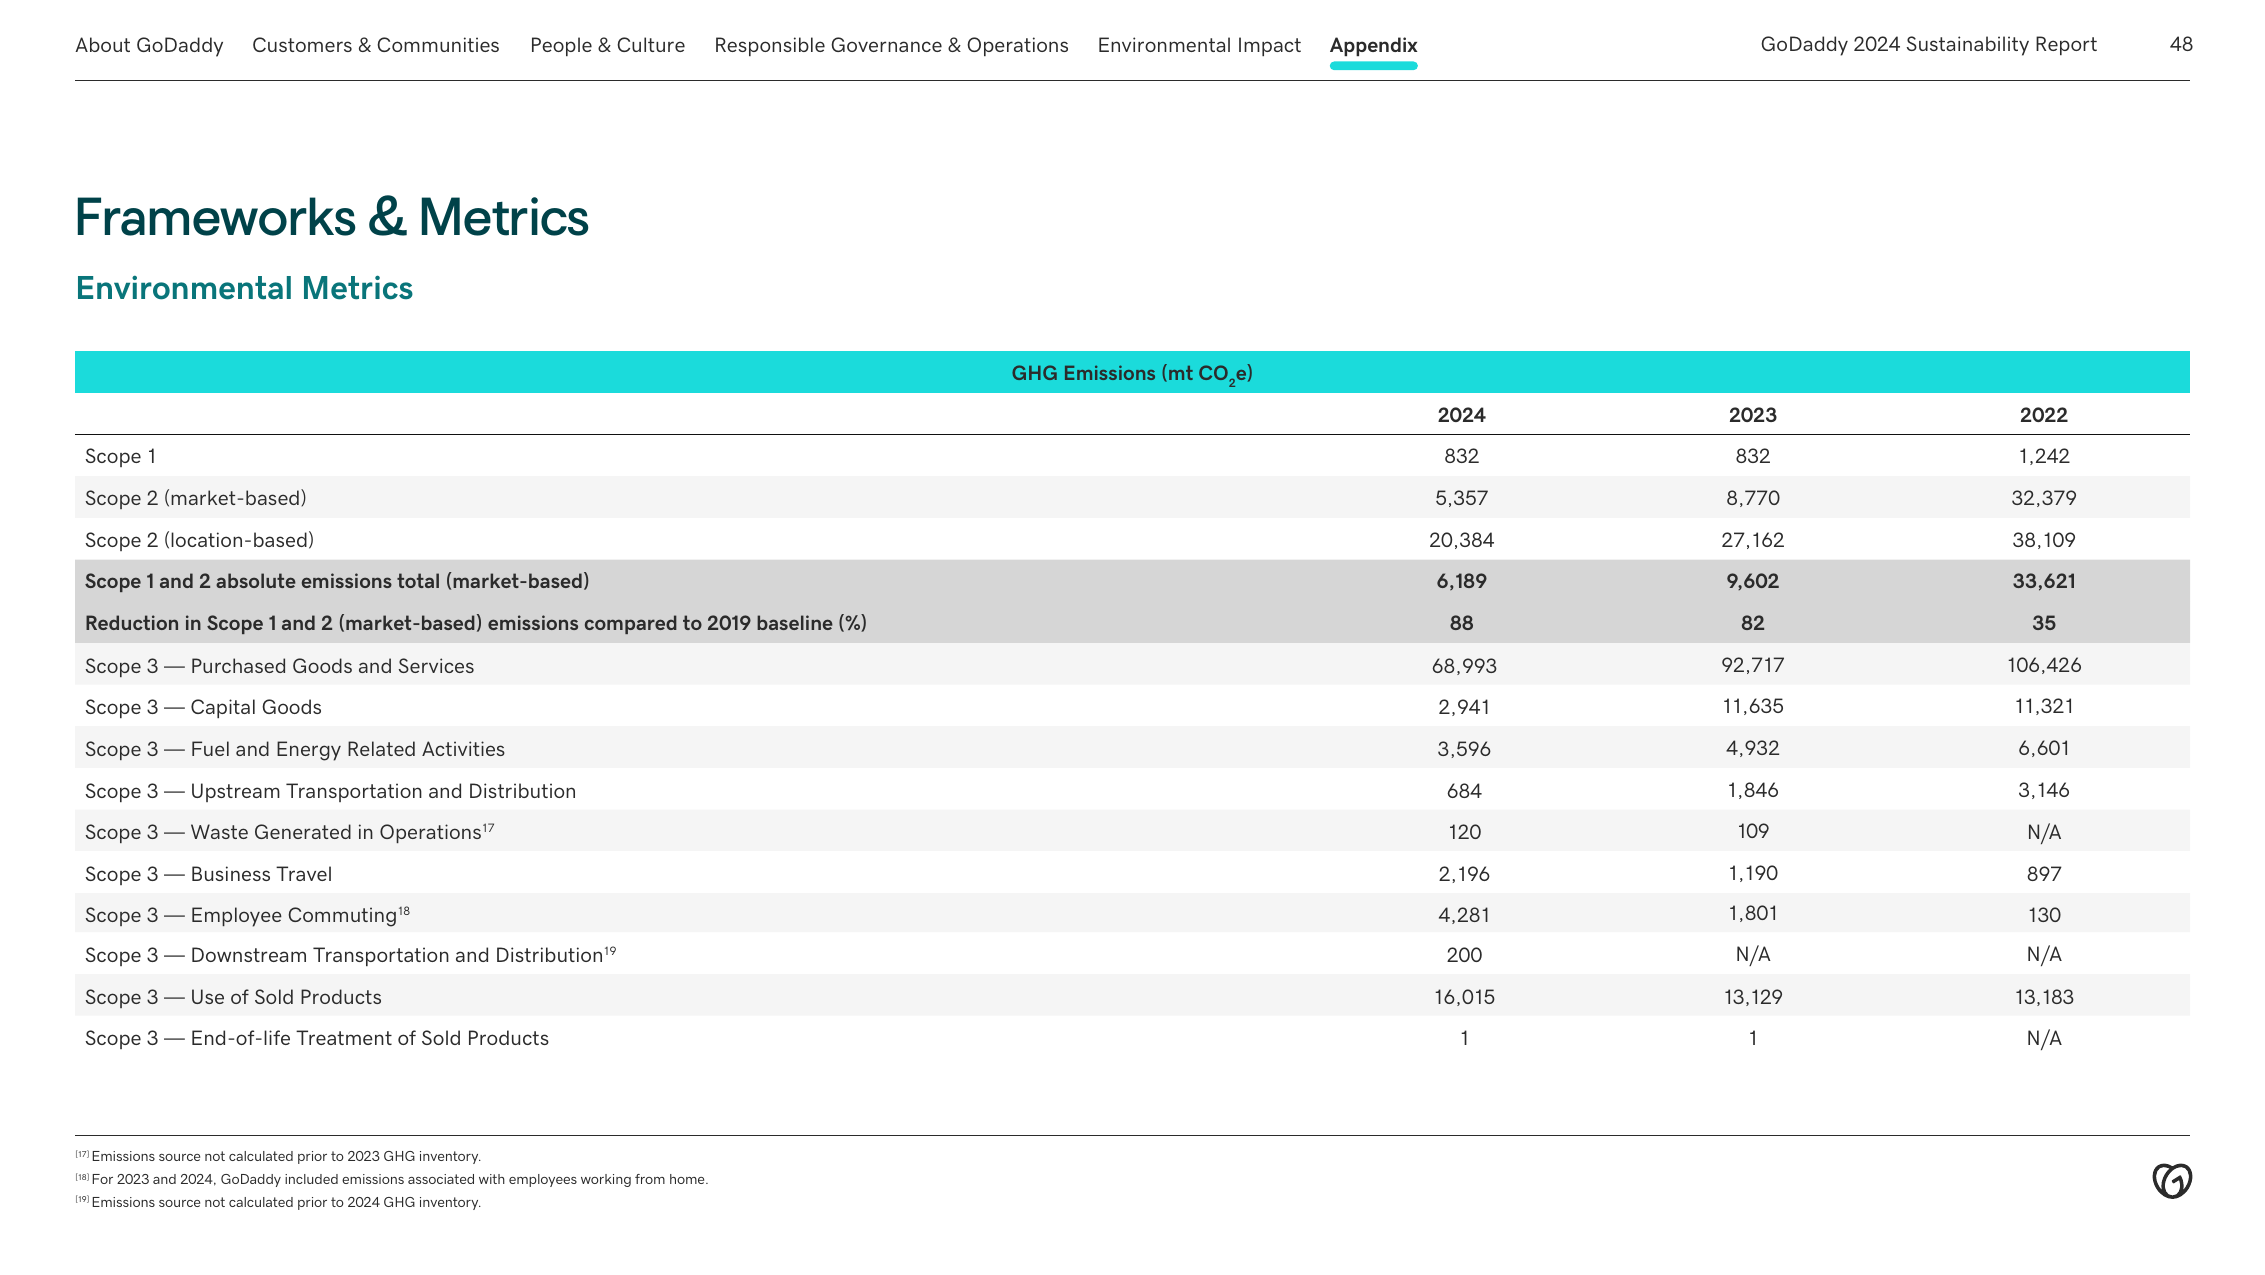
Task: Click the value 20,384
Action: pos(1461,540)
